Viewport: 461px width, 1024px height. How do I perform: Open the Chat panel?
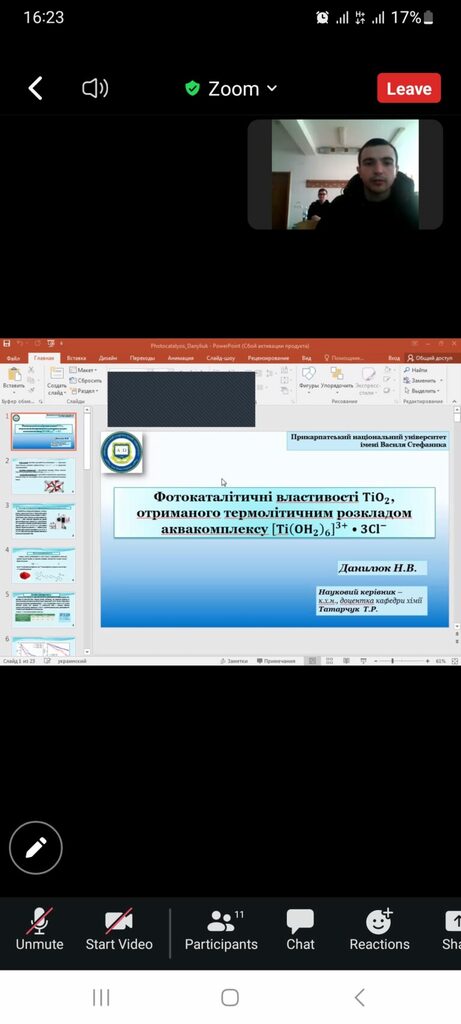(300, 930)
